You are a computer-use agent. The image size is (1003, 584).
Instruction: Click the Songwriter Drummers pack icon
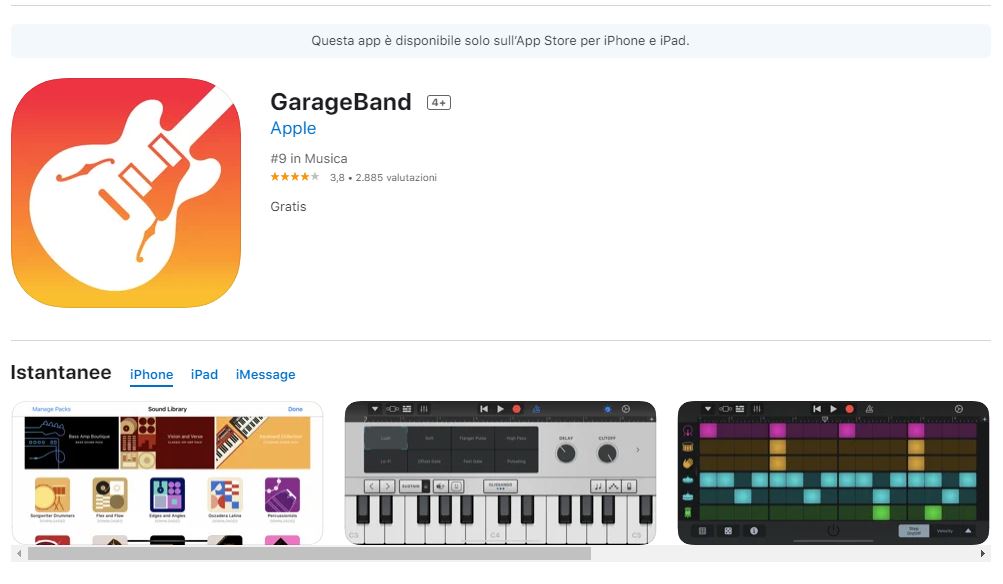click(52, 494)
